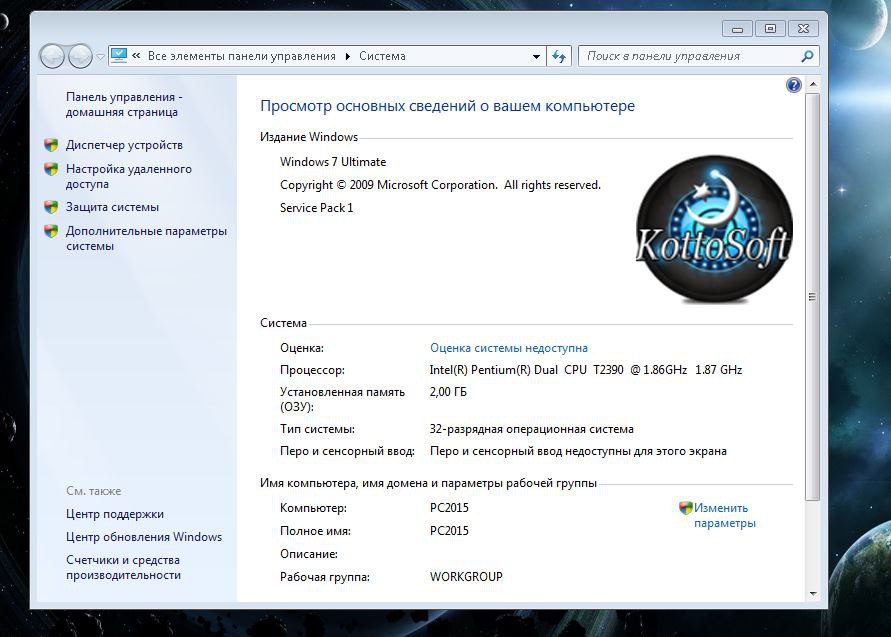Click '32-разрядная операционная система' text

click(532, 429)
